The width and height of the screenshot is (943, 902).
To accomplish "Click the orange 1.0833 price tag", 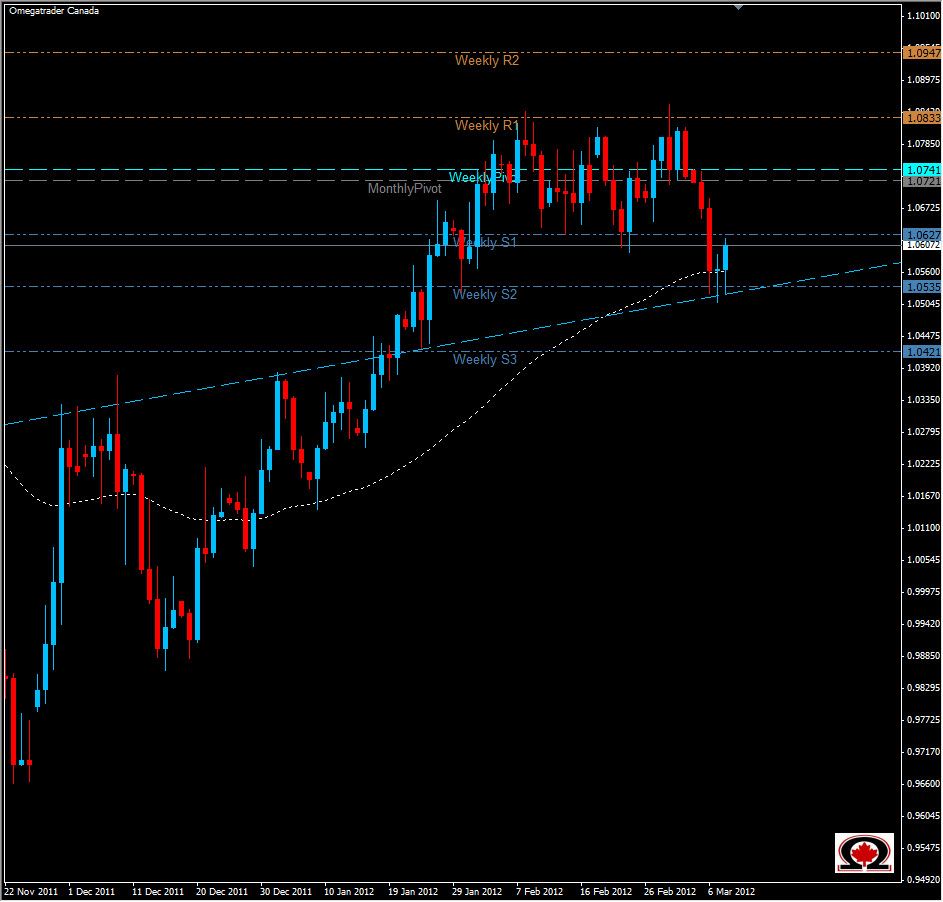I will tap(921, 118).
